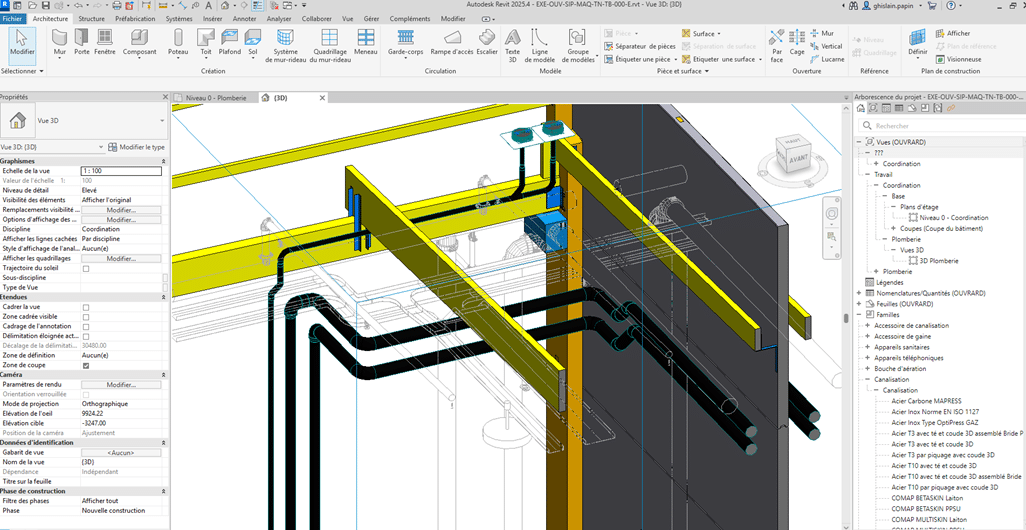Expand Nomenclatures/Quantités (OUVRARD) node
Screen dimensions: 1026x530
859,293
